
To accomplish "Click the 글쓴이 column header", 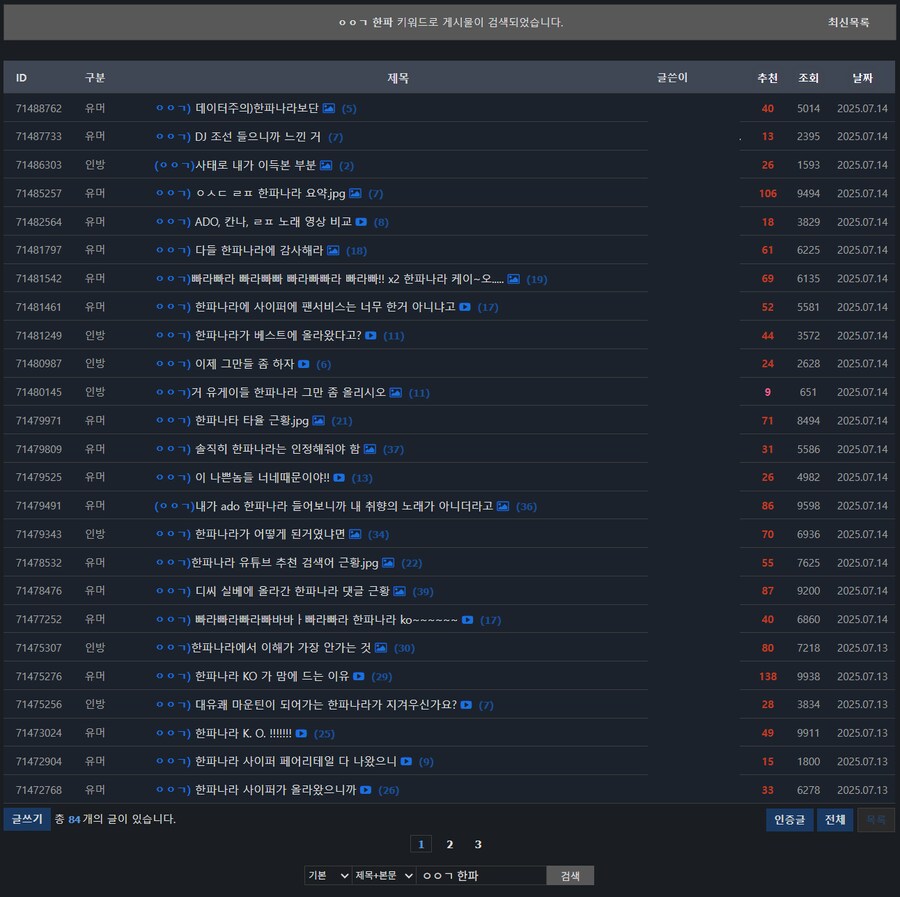I will tap(672, 77).
